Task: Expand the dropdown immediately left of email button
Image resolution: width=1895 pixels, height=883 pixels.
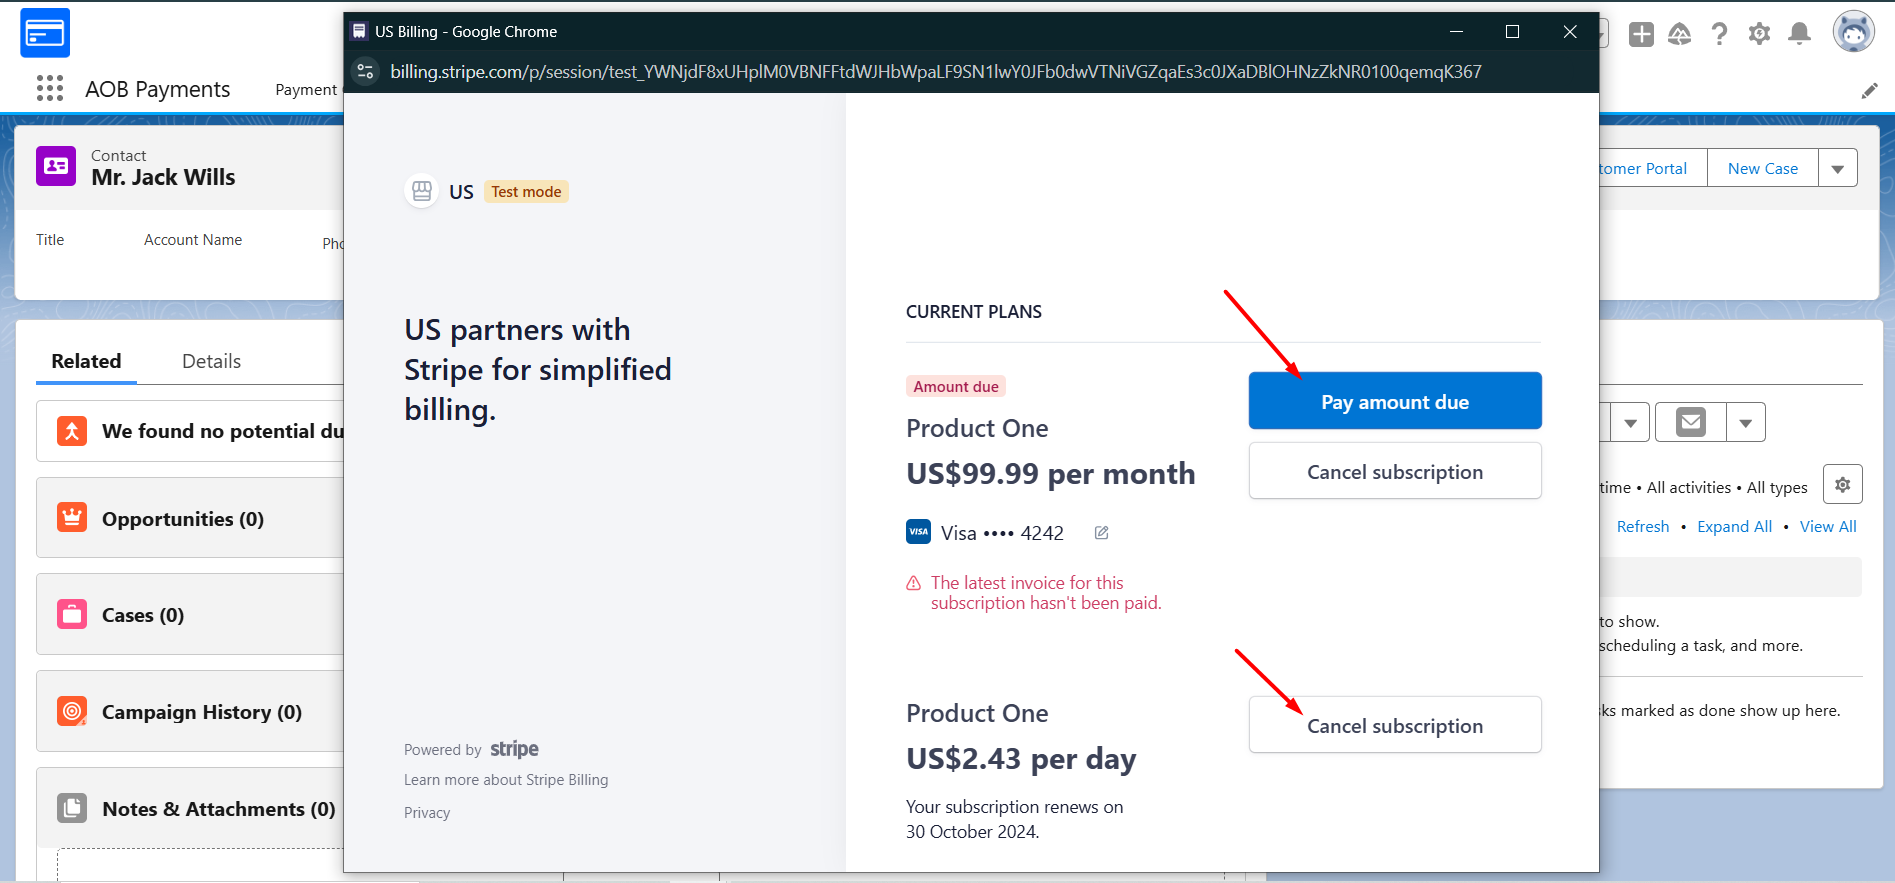Action: 1630,422
